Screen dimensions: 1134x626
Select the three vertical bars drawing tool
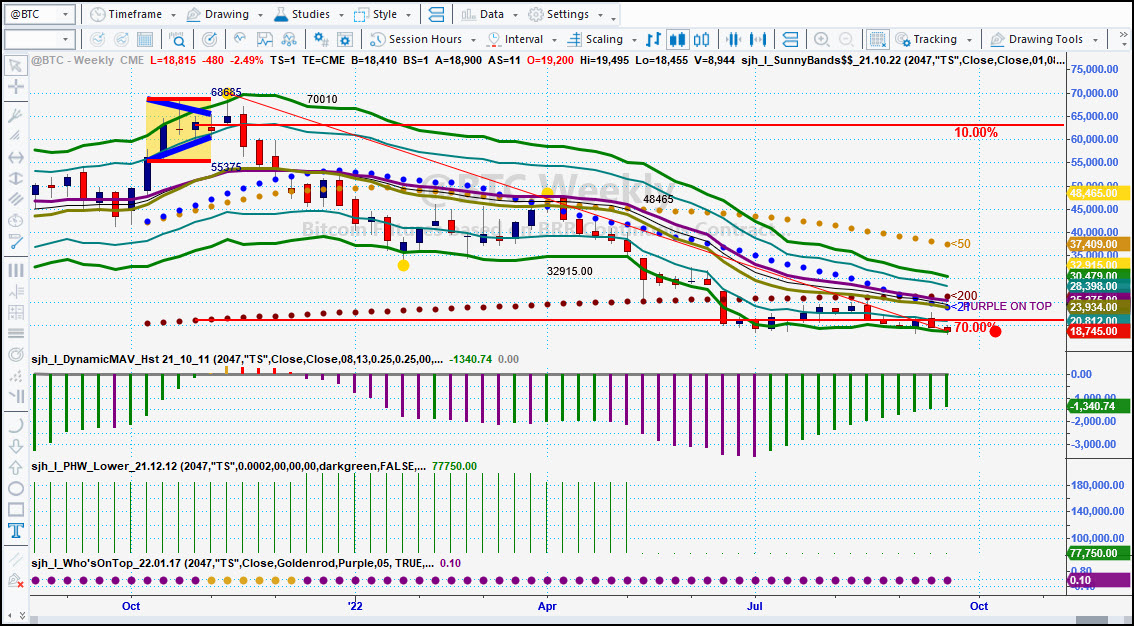coord(14,270)
